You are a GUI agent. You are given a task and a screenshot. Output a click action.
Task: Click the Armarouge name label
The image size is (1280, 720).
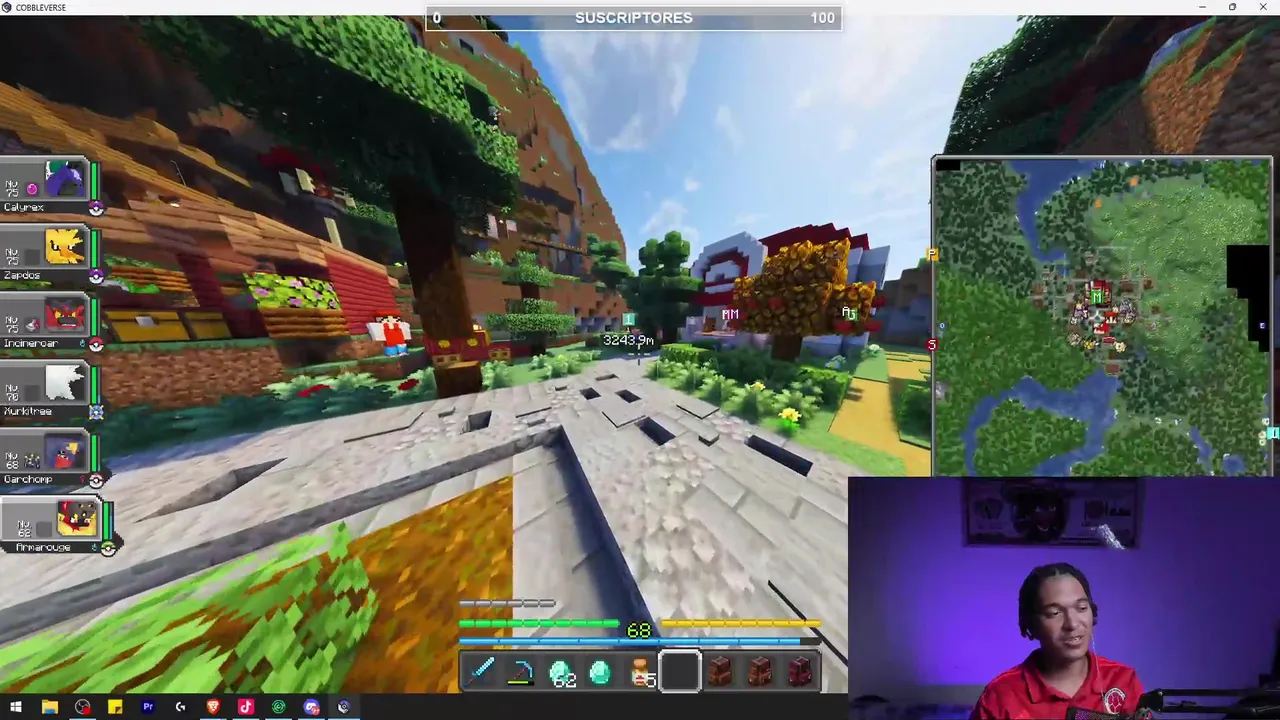point(43,548)
